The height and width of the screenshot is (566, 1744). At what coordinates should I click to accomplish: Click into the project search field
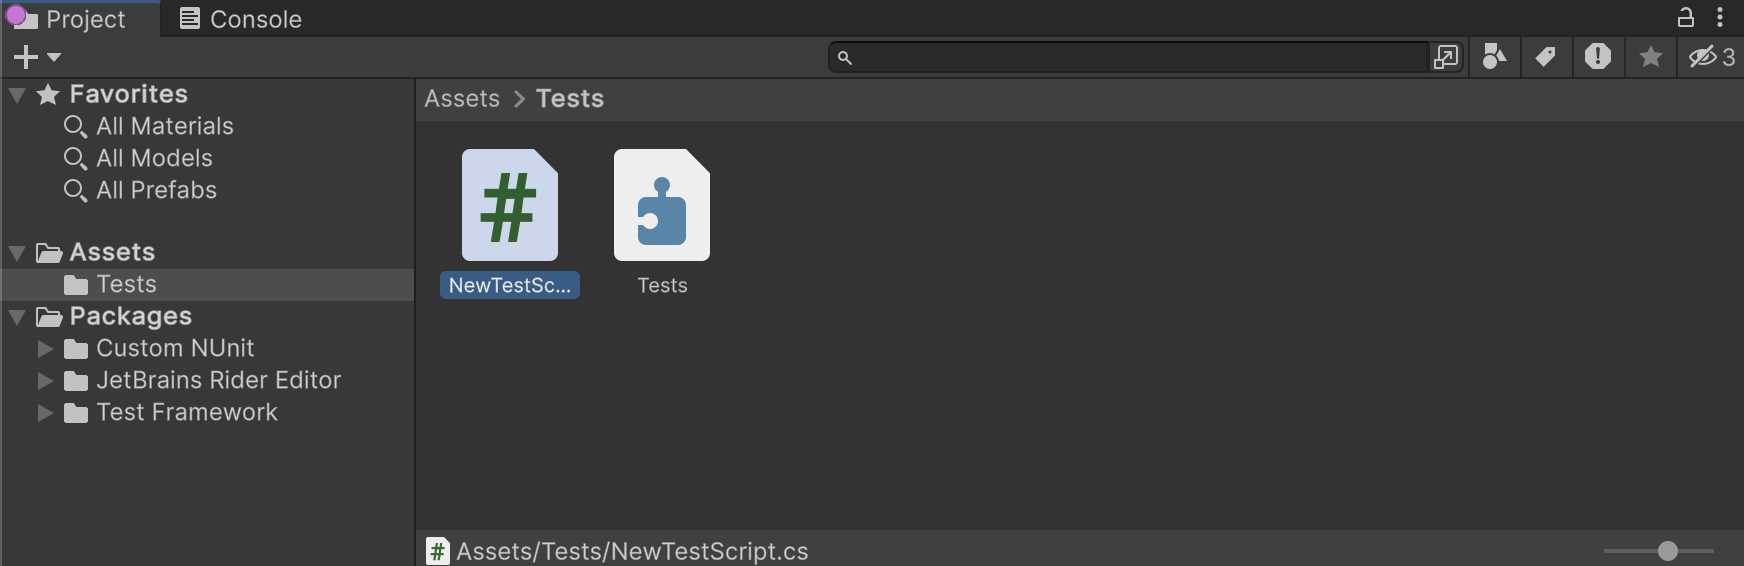pos(1140,57)
